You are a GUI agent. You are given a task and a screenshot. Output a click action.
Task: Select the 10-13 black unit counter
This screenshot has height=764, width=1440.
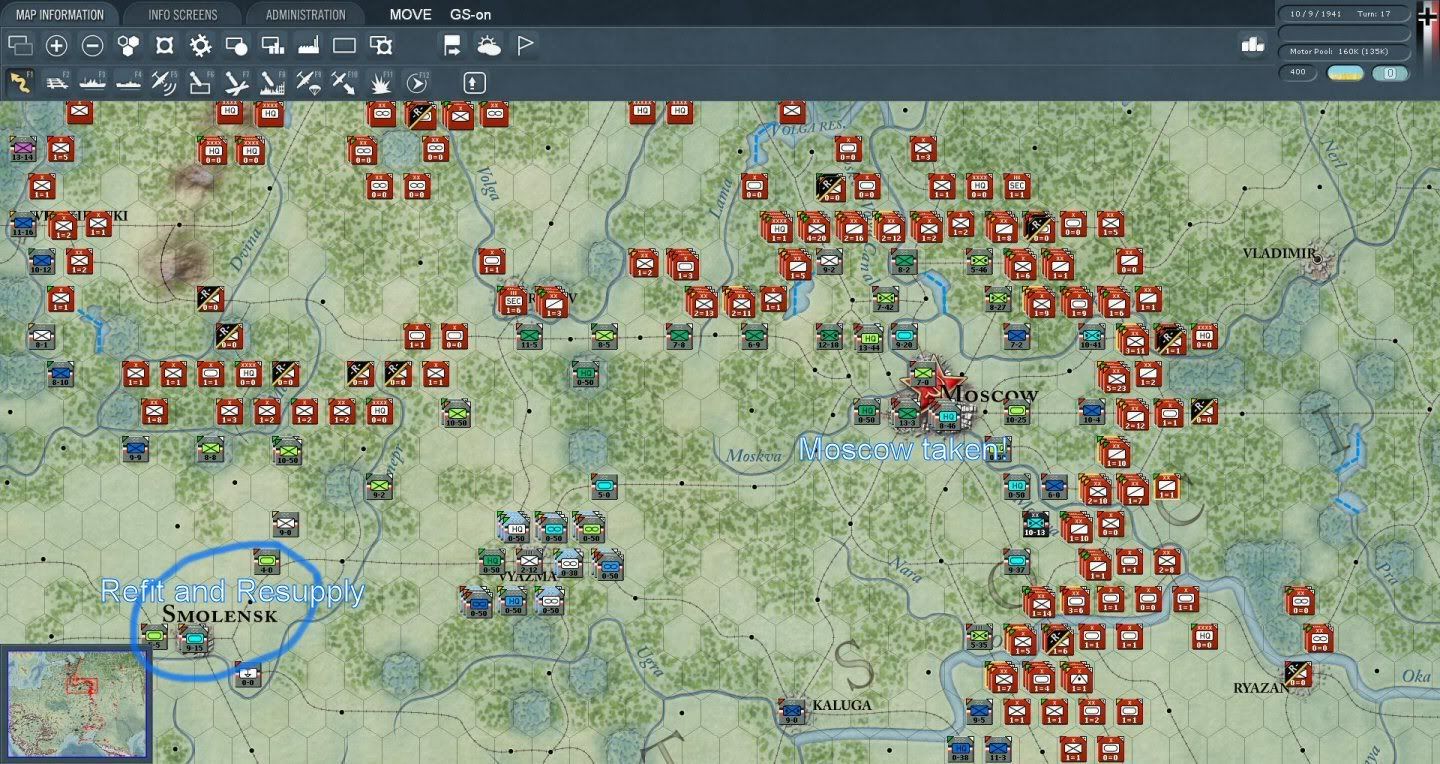click(1036, 523)
